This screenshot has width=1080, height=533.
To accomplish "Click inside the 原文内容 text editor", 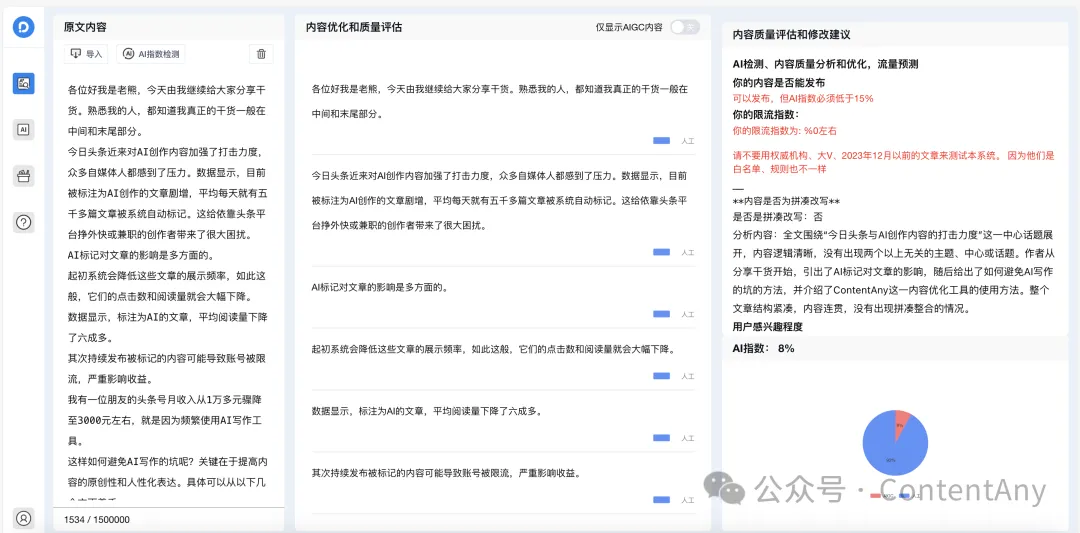I will 168,280.
